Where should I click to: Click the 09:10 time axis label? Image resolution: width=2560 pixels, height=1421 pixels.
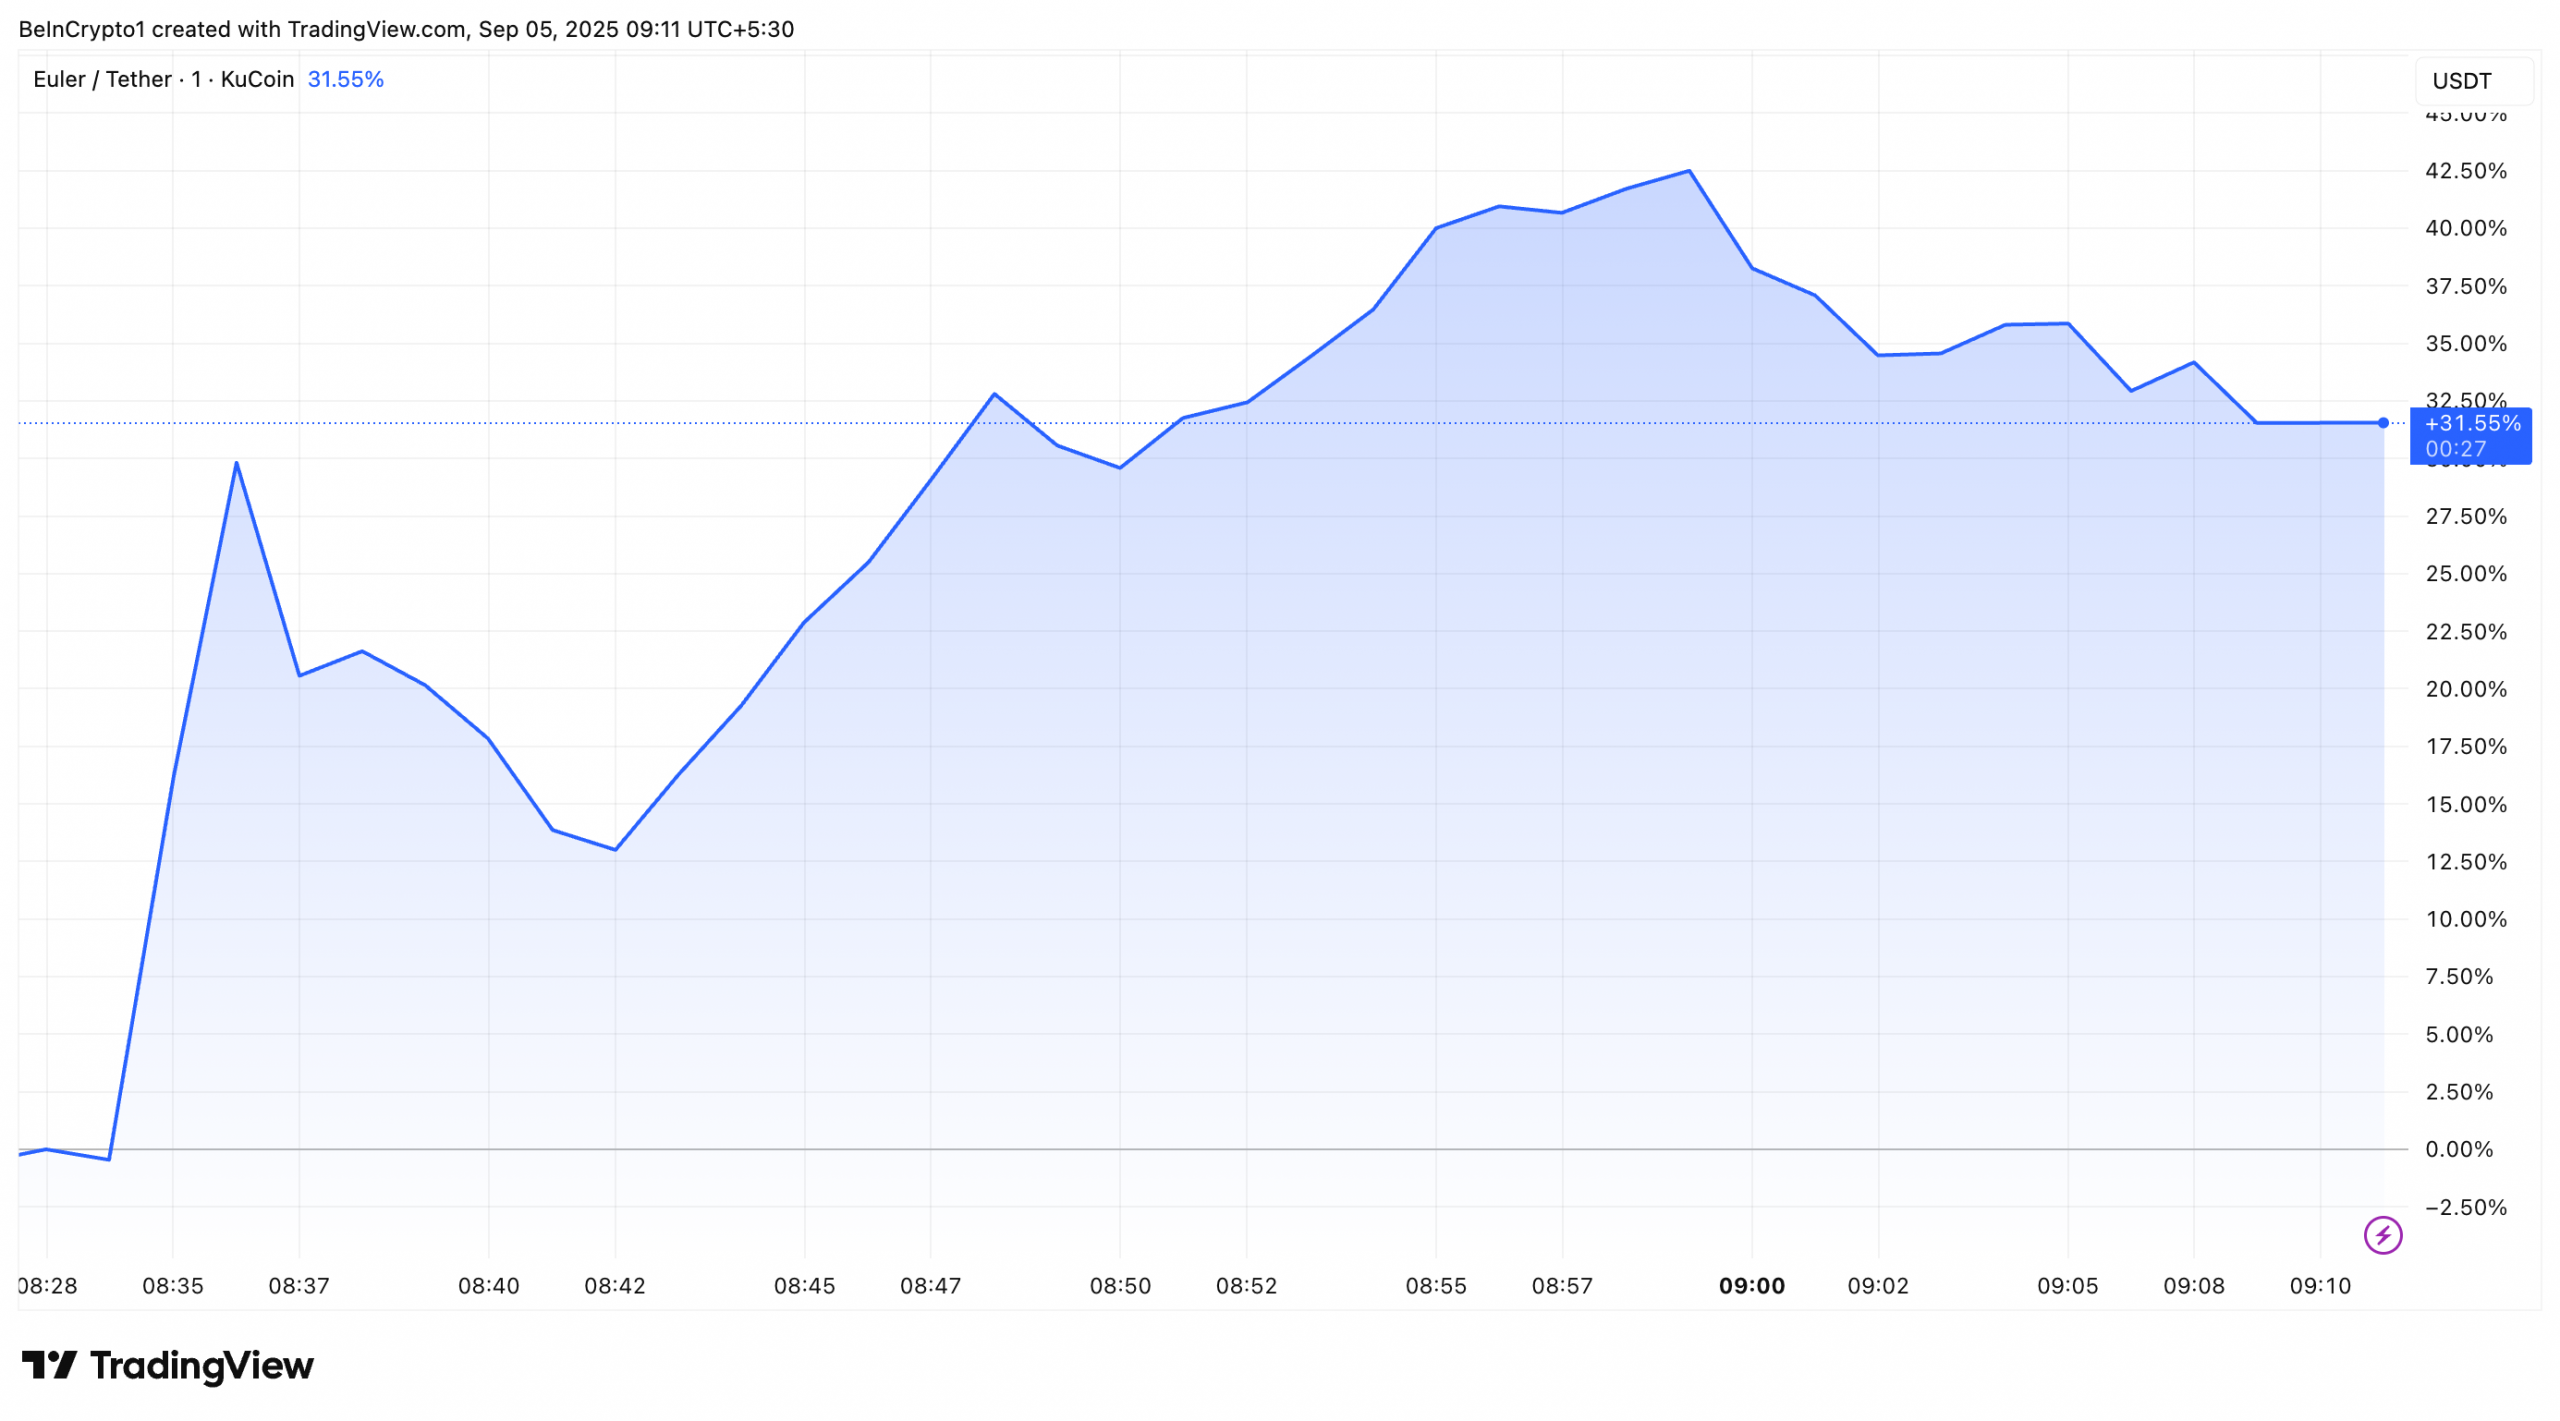pos(2320,1286)
